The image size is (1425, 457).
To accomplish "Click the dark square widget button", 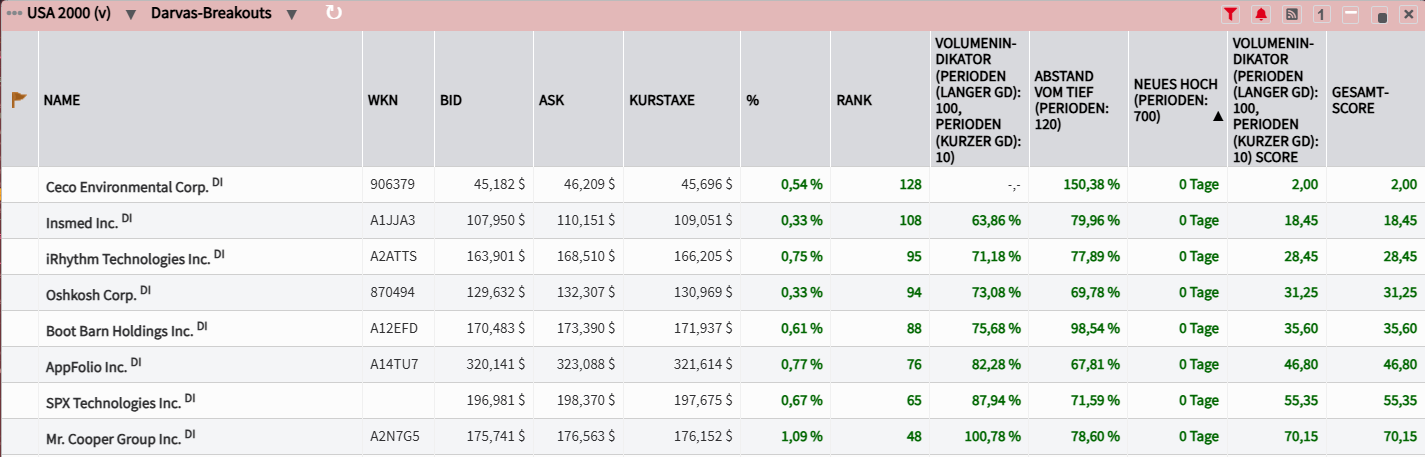I will pos(1381,16).
